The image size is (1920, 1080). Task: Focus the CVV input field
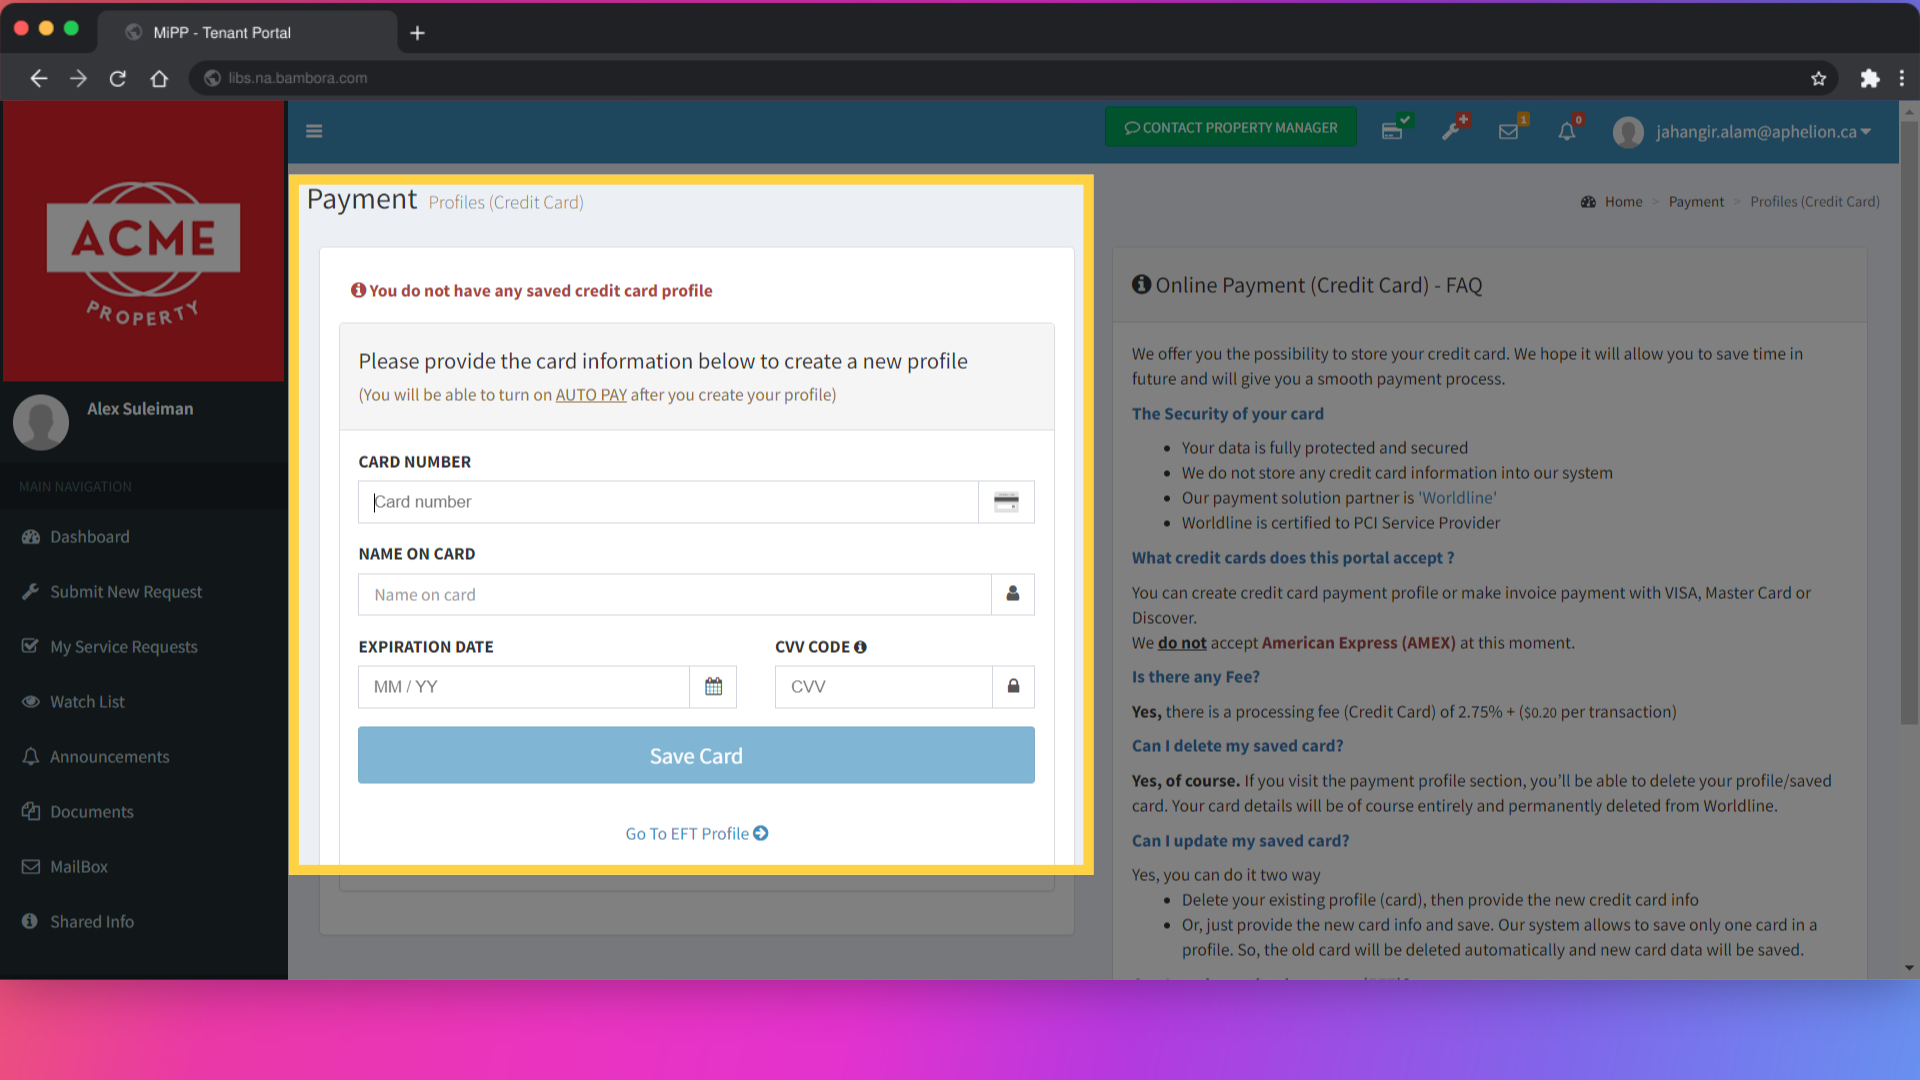click(884, 687)
